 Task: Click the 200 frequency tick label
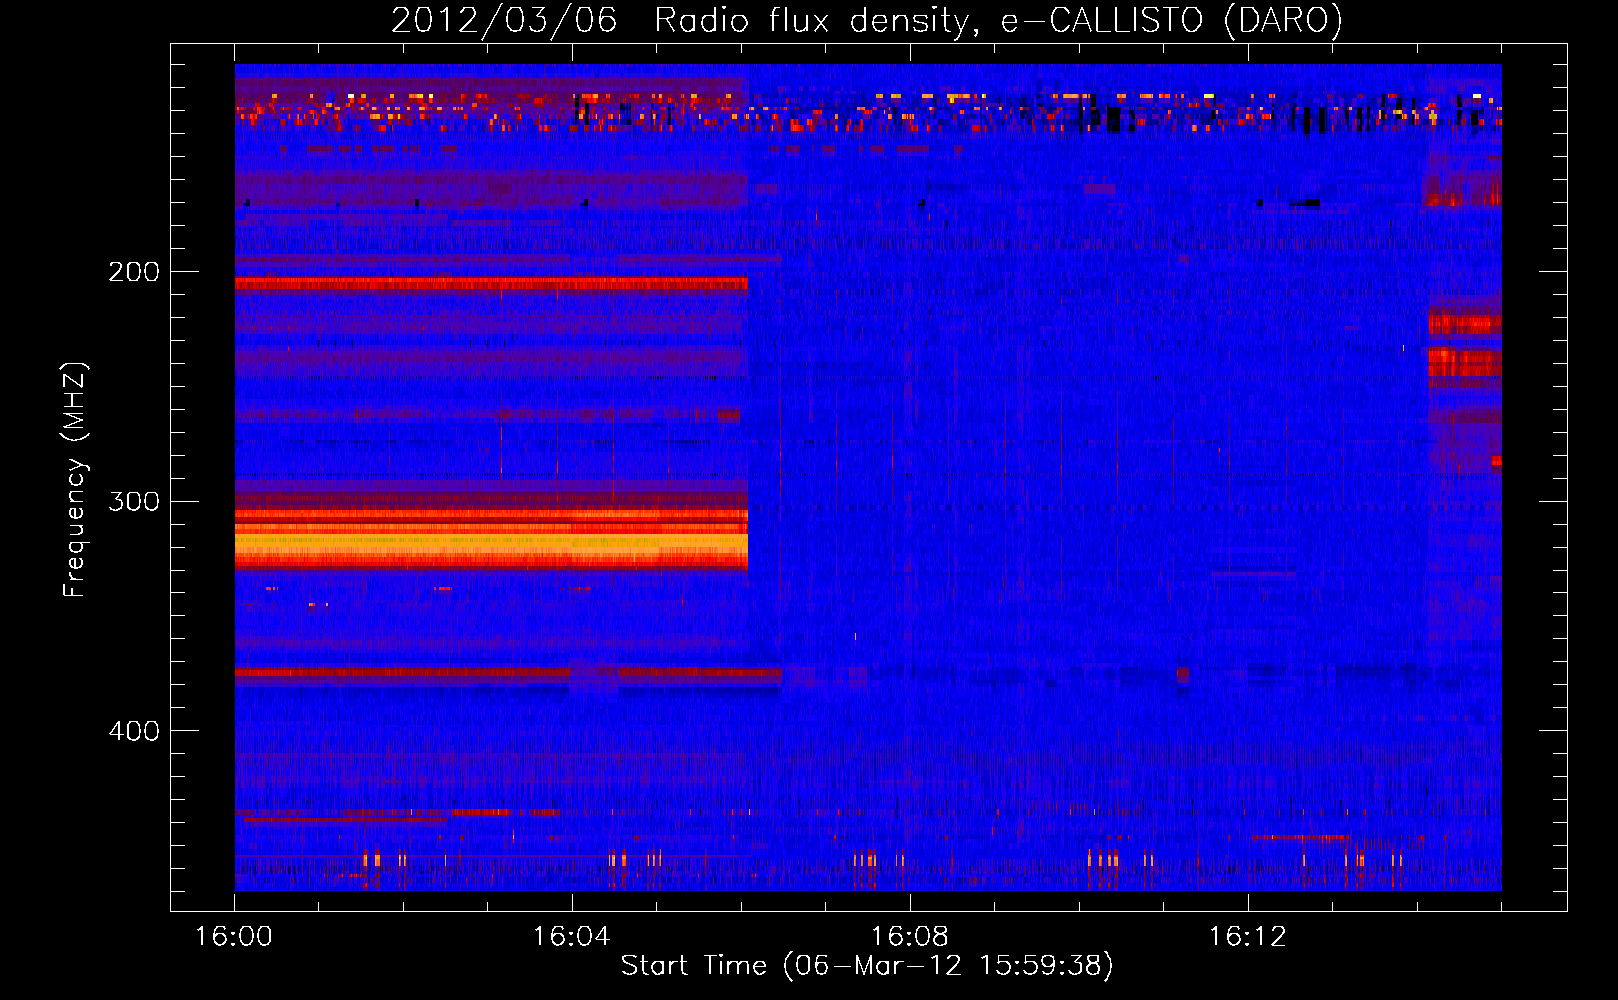134,272
